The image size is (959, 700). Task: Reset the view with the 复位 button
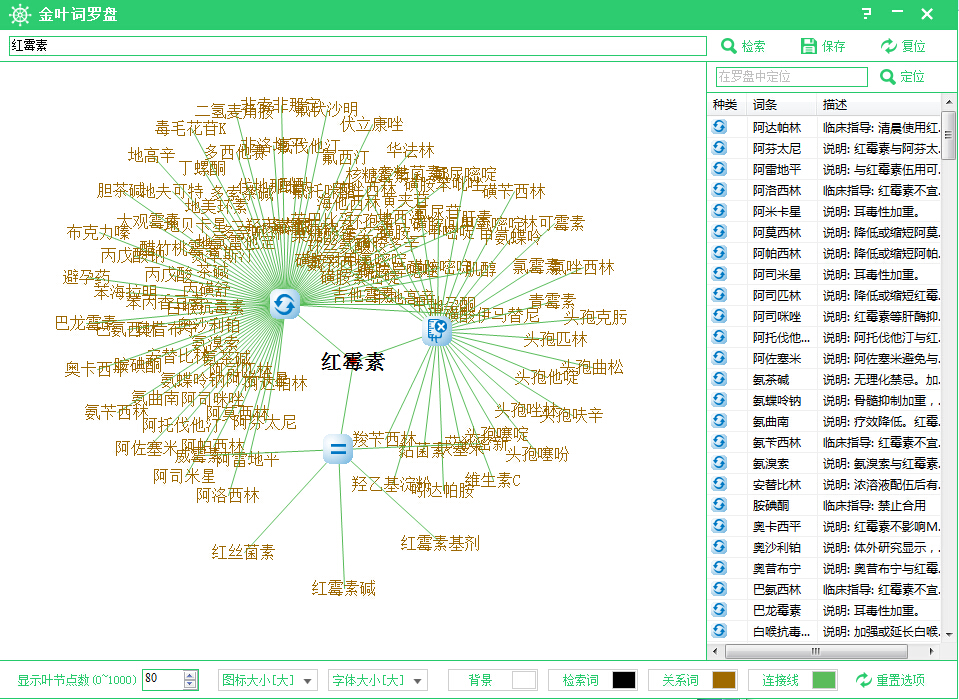click(x=903, y=46)
